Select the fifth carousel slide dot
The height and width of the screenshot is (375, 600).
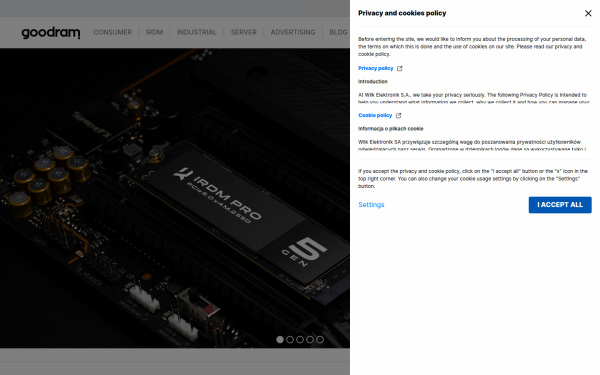coord(320,339)
